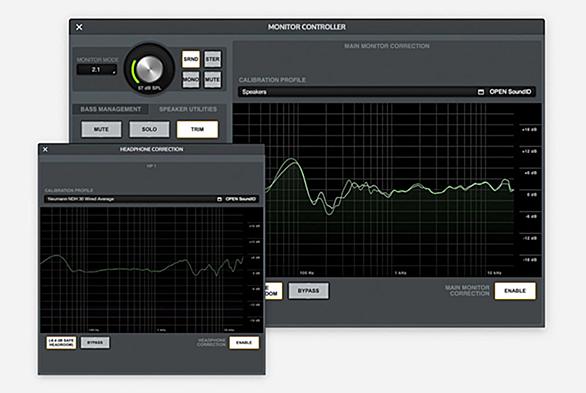The image size is (586, 393).
Task: Enable main monitor correction
Action: click(x=515, y=291)
